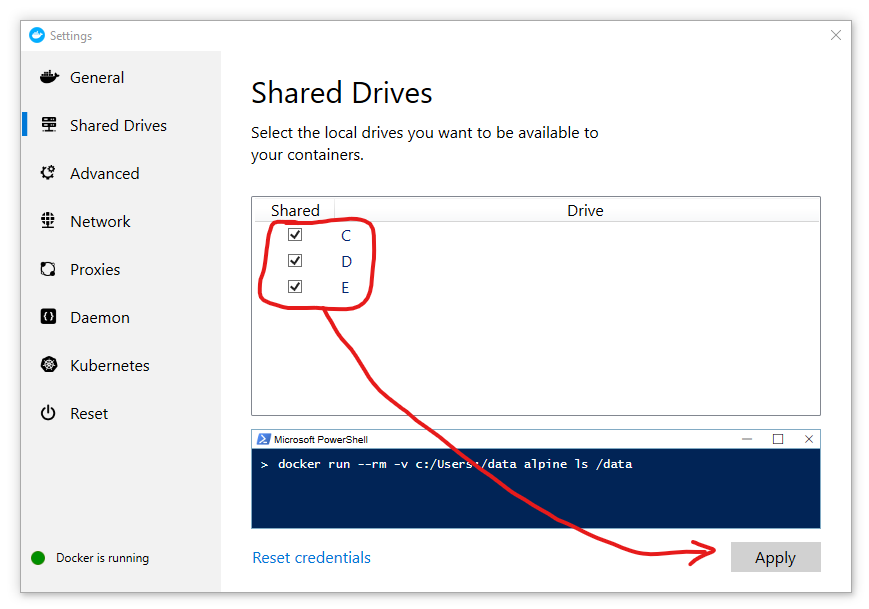Click the Reset credentials link
Screen dimensions: 869x609
click(311, 558)
